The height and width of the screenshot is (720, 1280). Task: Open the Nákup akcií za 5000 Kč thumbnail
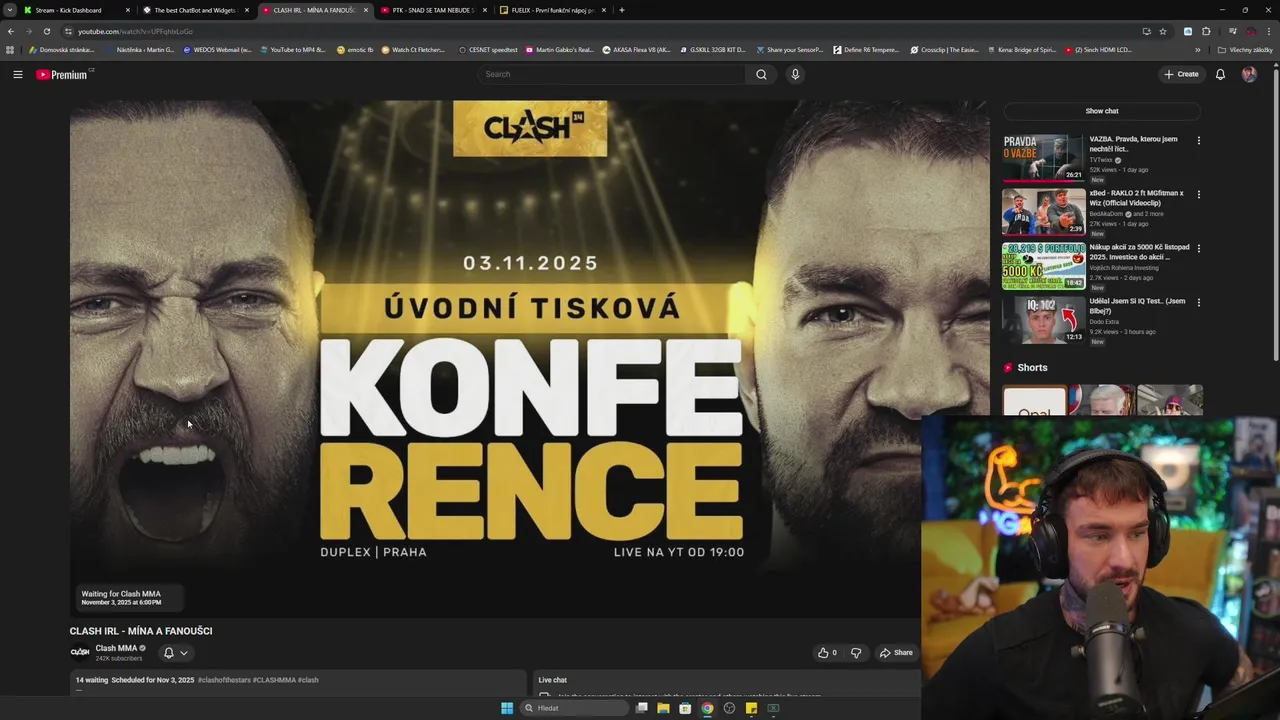pos(1044,266)
